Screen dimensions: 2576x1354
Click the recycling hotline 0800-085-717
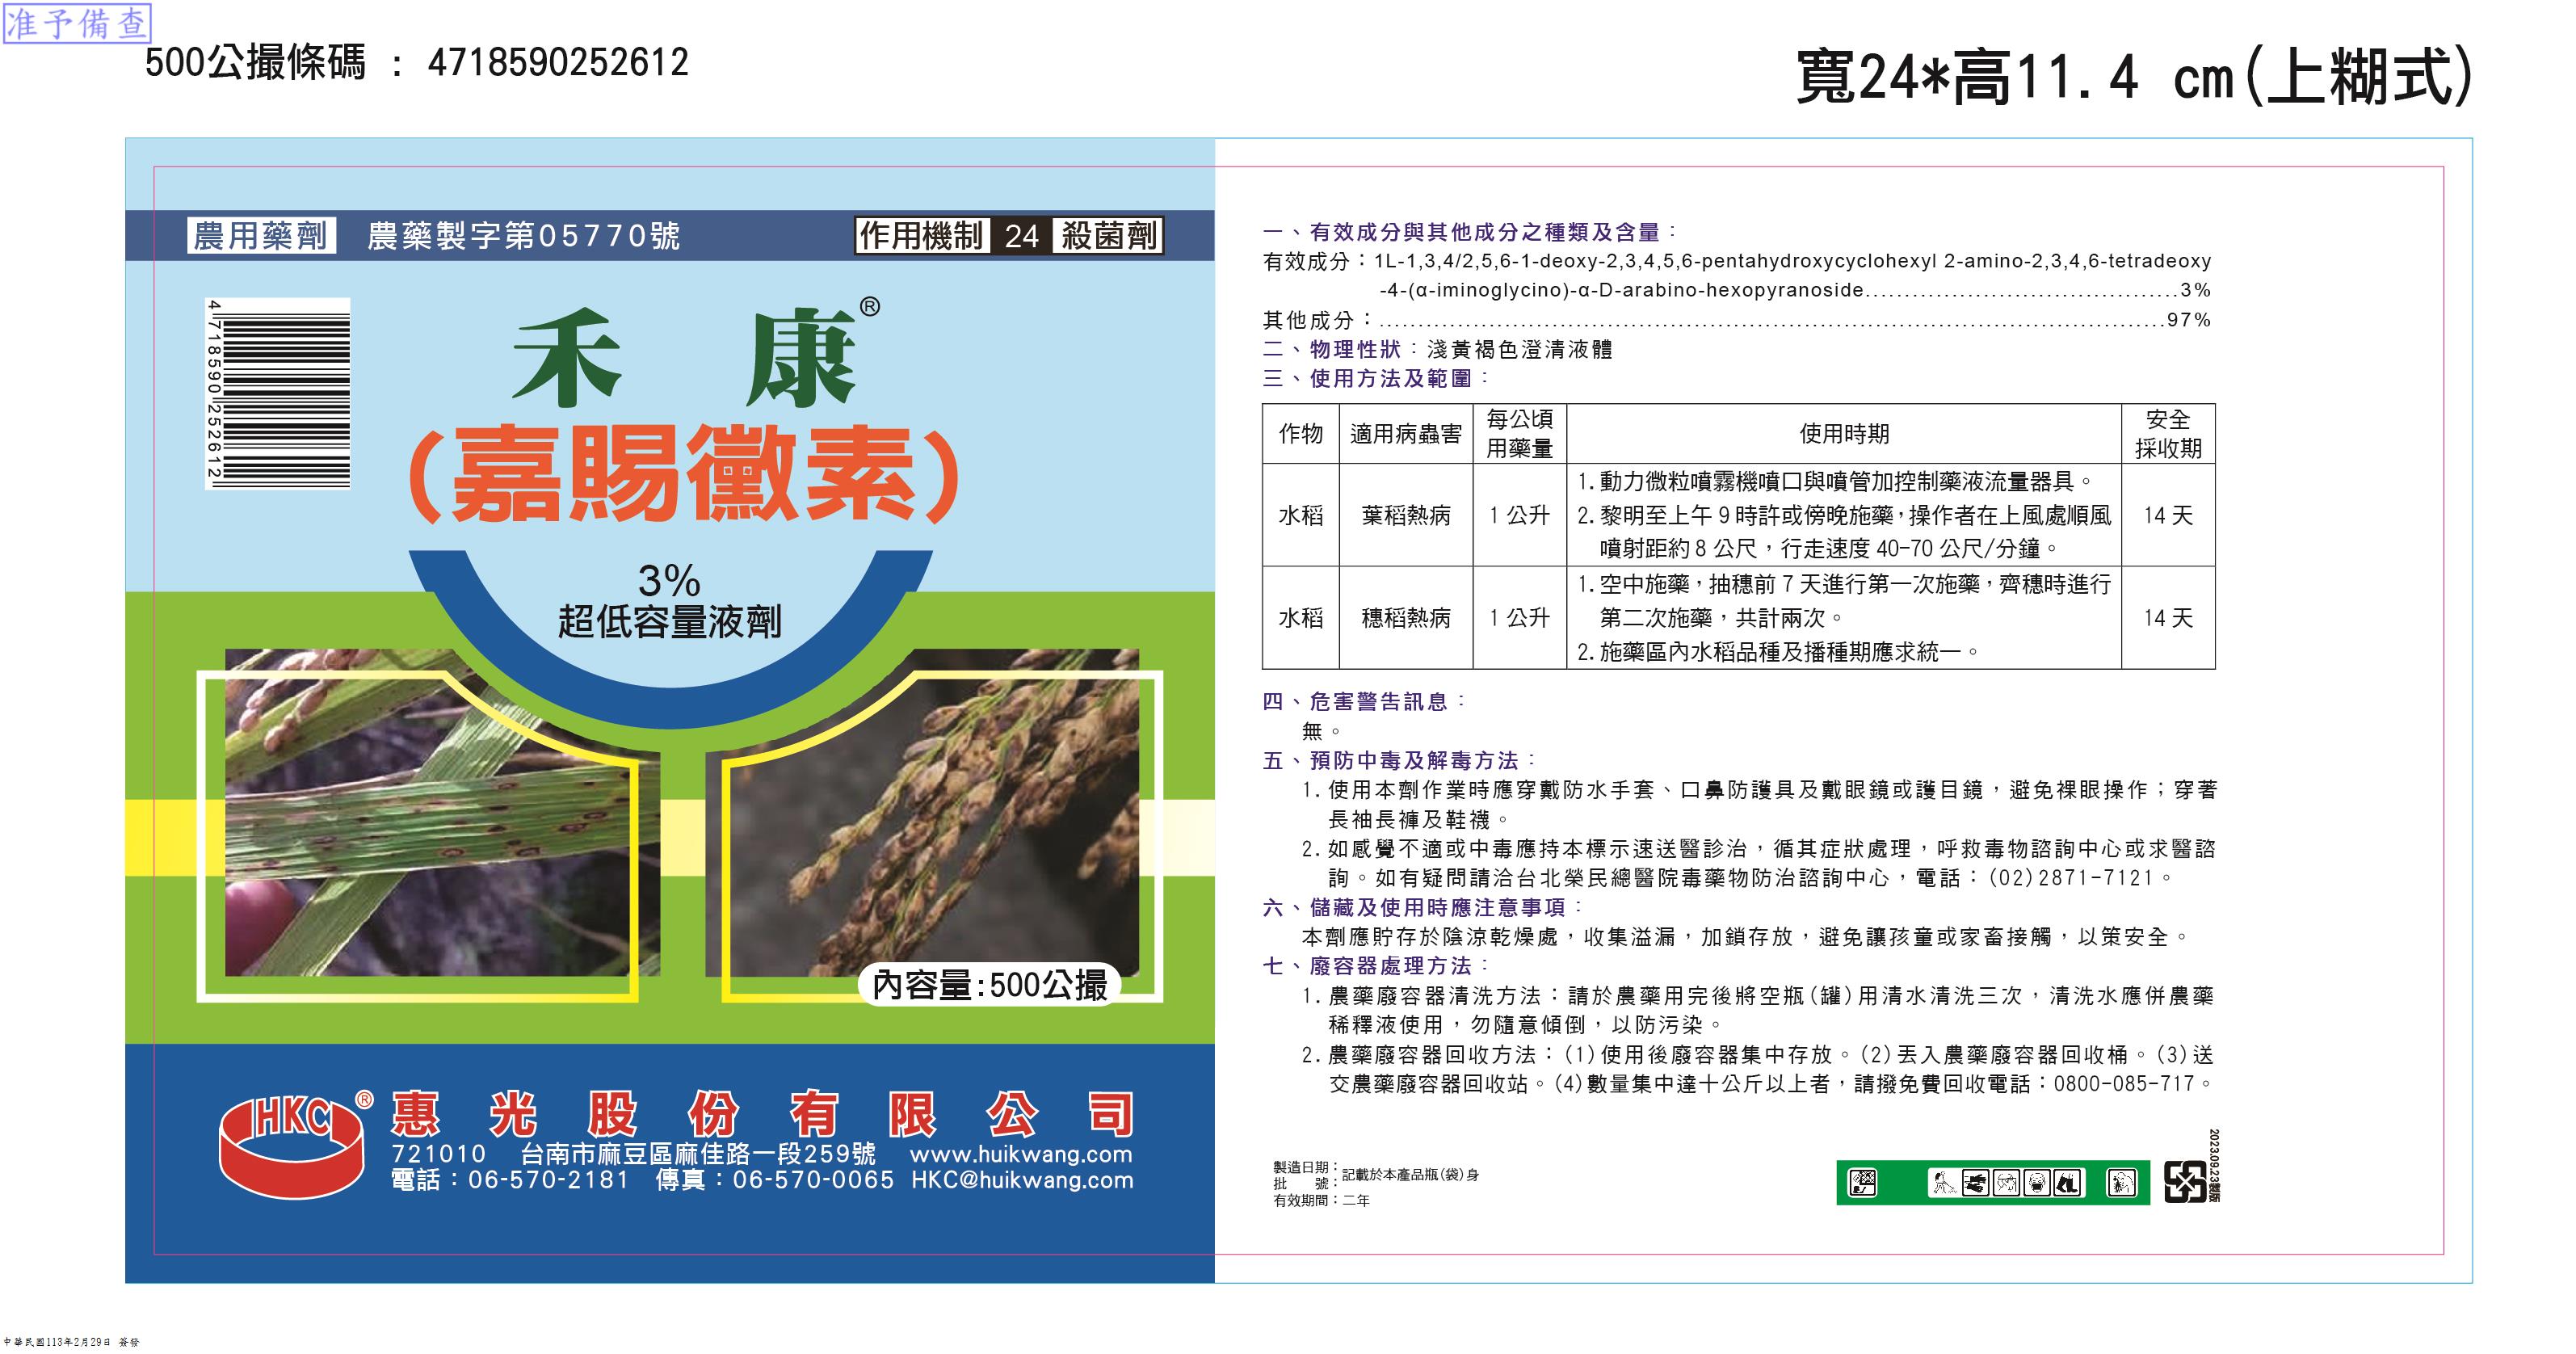(x=2124, y=1084)
